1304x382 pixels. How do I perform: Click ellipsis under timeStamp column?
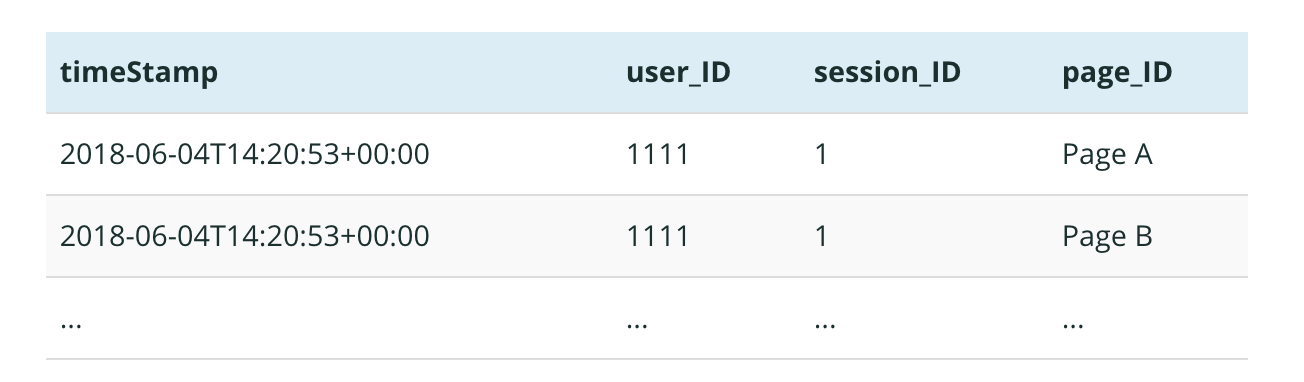[72, 324]
